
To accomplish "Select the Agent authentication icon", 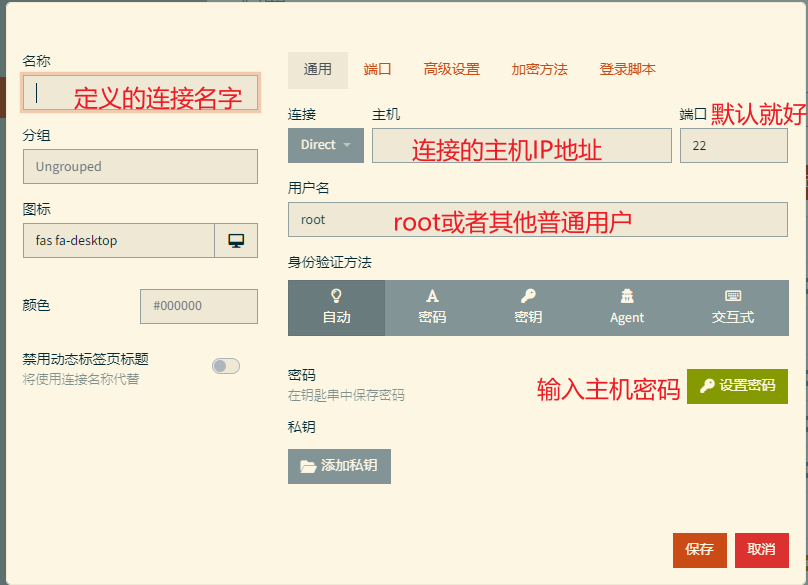I will (626, 308).
